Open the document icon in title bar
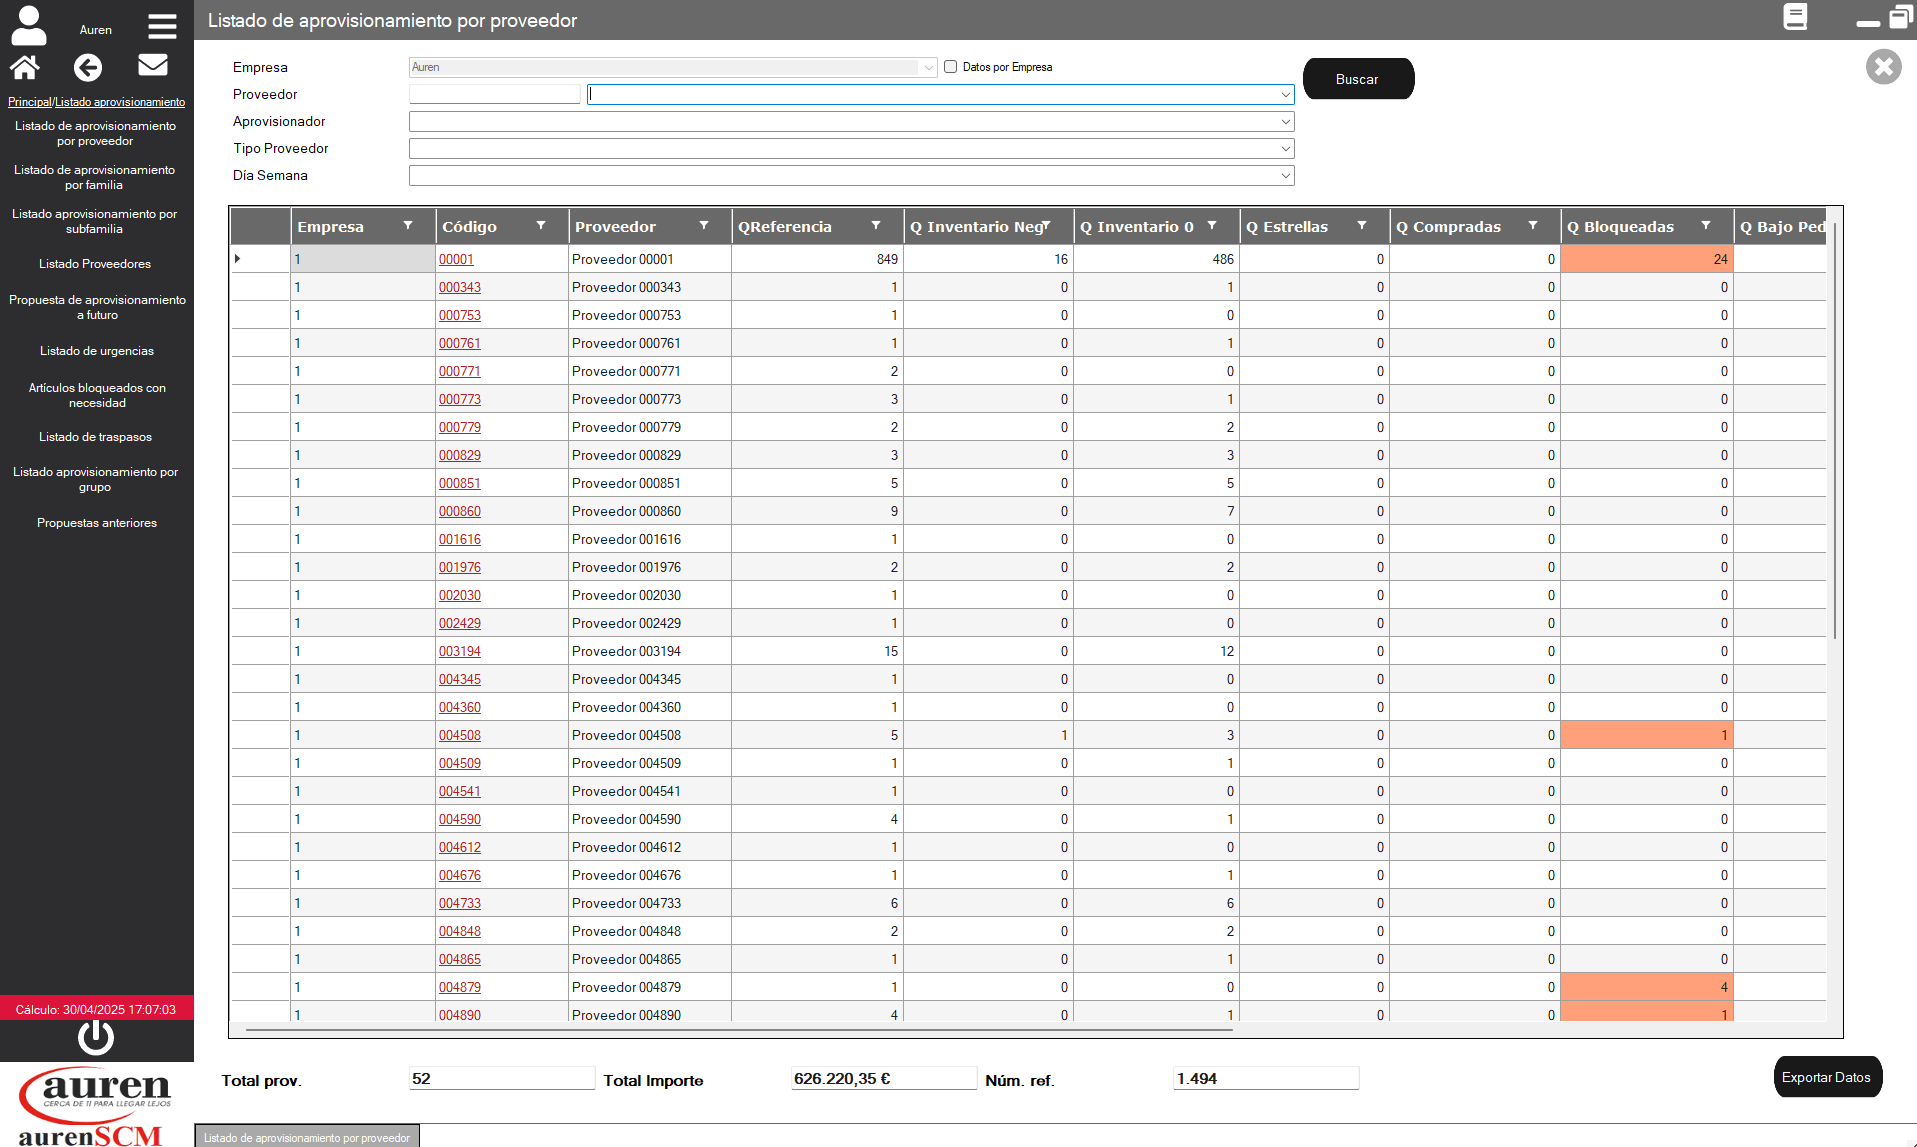 point(1795,18)
